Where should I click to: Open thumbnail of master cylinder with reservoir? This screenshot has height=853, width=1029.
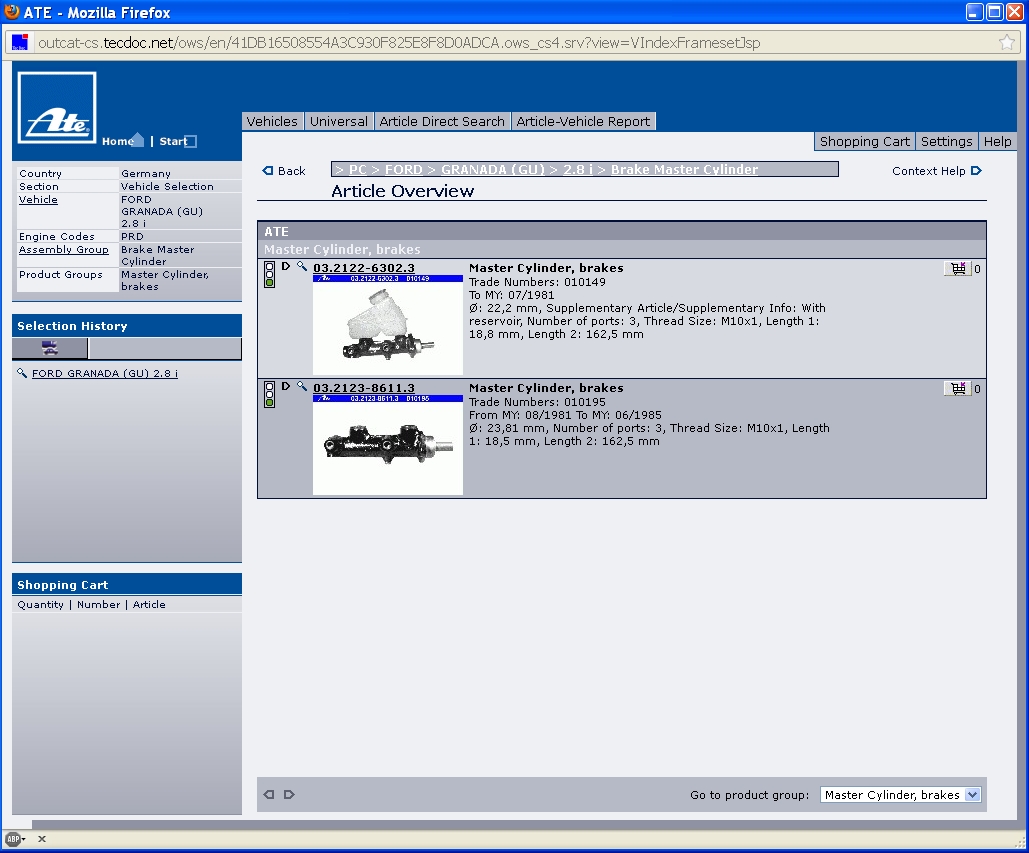388,325
